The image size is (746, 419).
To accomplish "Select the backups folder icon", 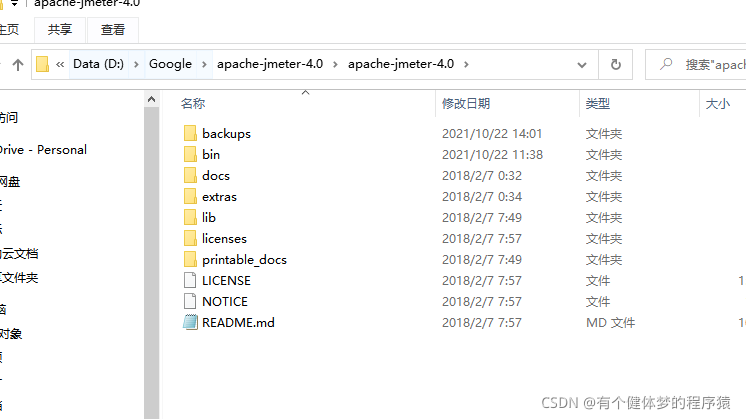I will click(190, 134).
